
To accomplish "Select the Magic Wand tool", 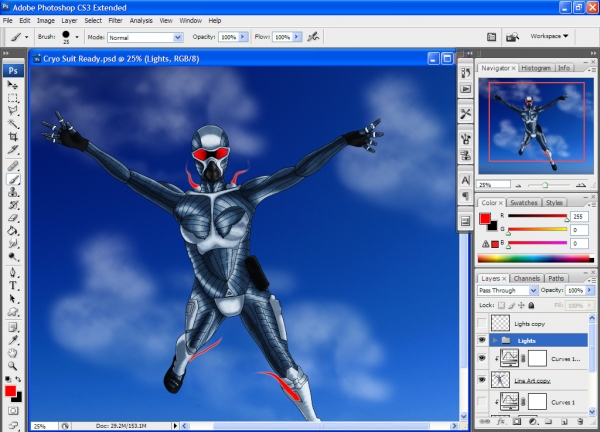I will pyautogui.click(x=13, y=124).
